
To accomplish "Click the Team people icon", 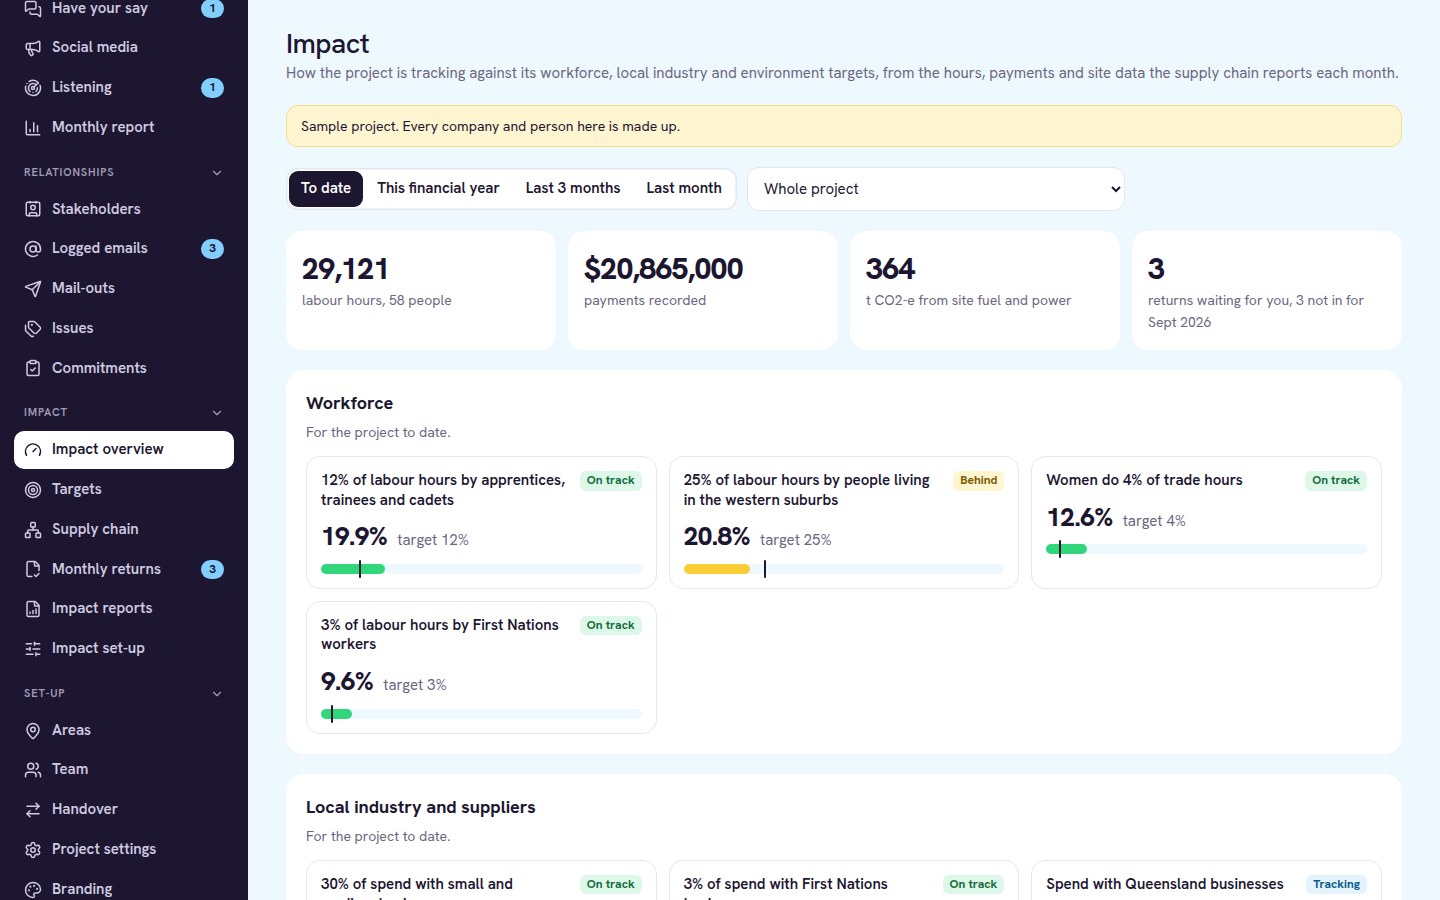I will click(x=33, y=769).
